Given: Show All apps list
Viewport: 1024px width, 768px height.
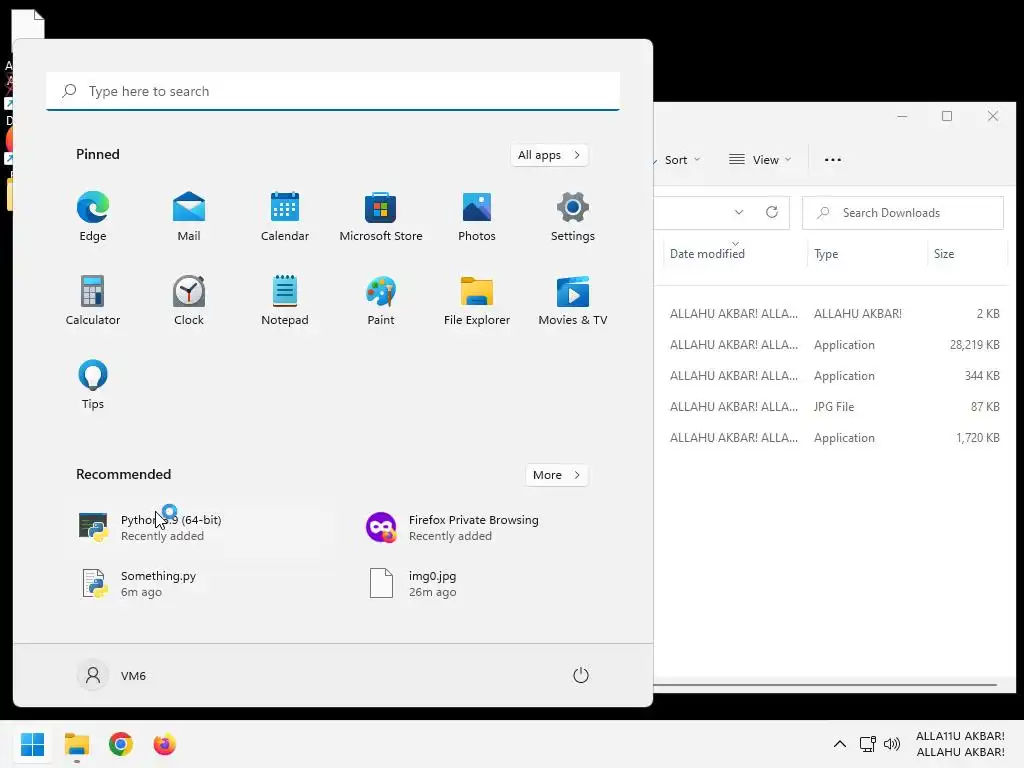Looking at the screenshot, I should [549, 155].
